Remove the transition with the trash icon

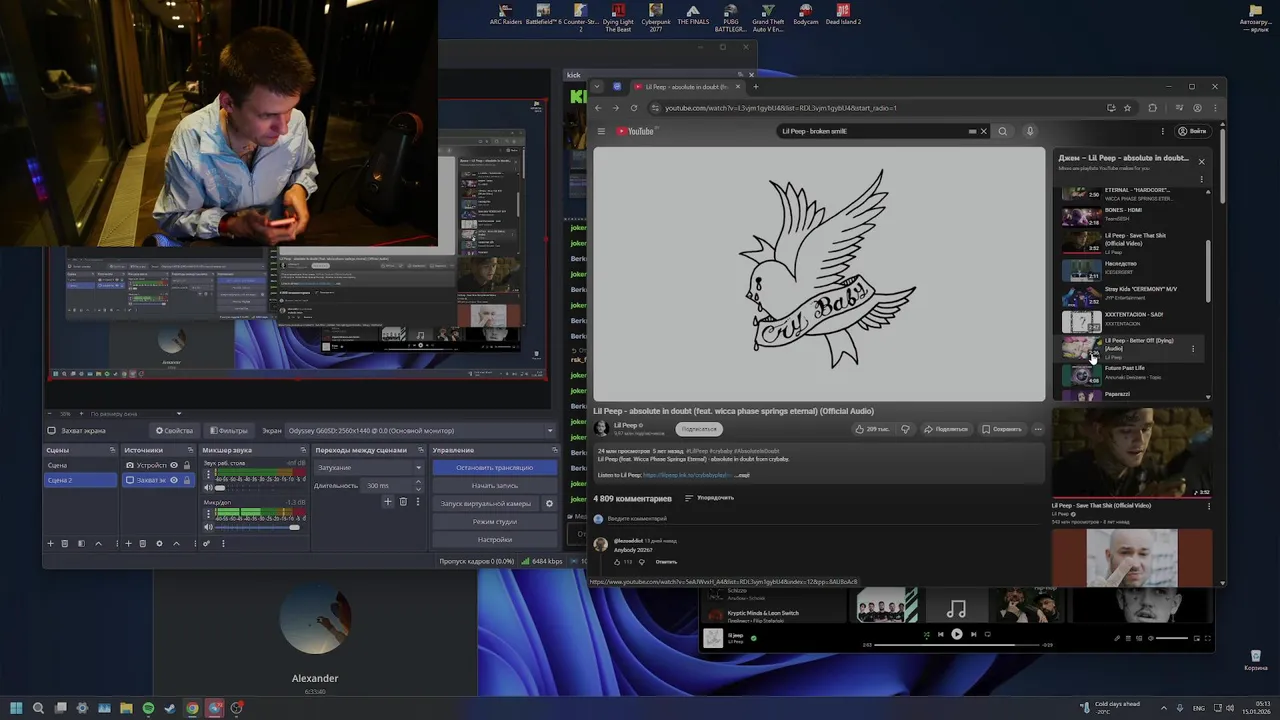[x=402, y=502]
